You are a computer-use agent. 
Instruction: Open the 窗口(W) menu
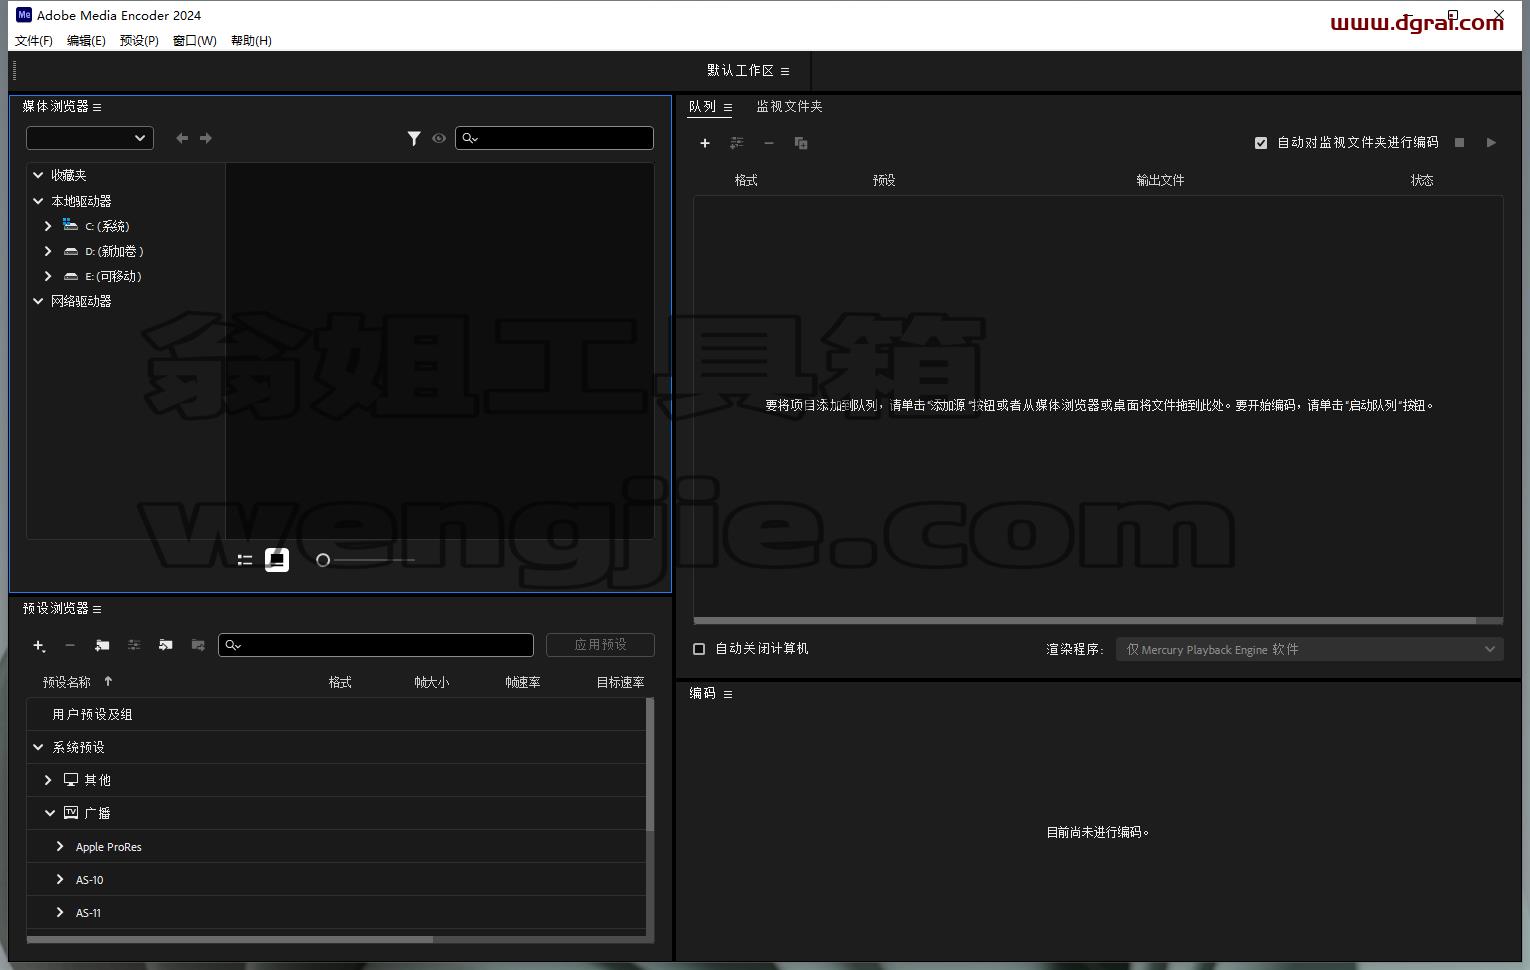194,41
